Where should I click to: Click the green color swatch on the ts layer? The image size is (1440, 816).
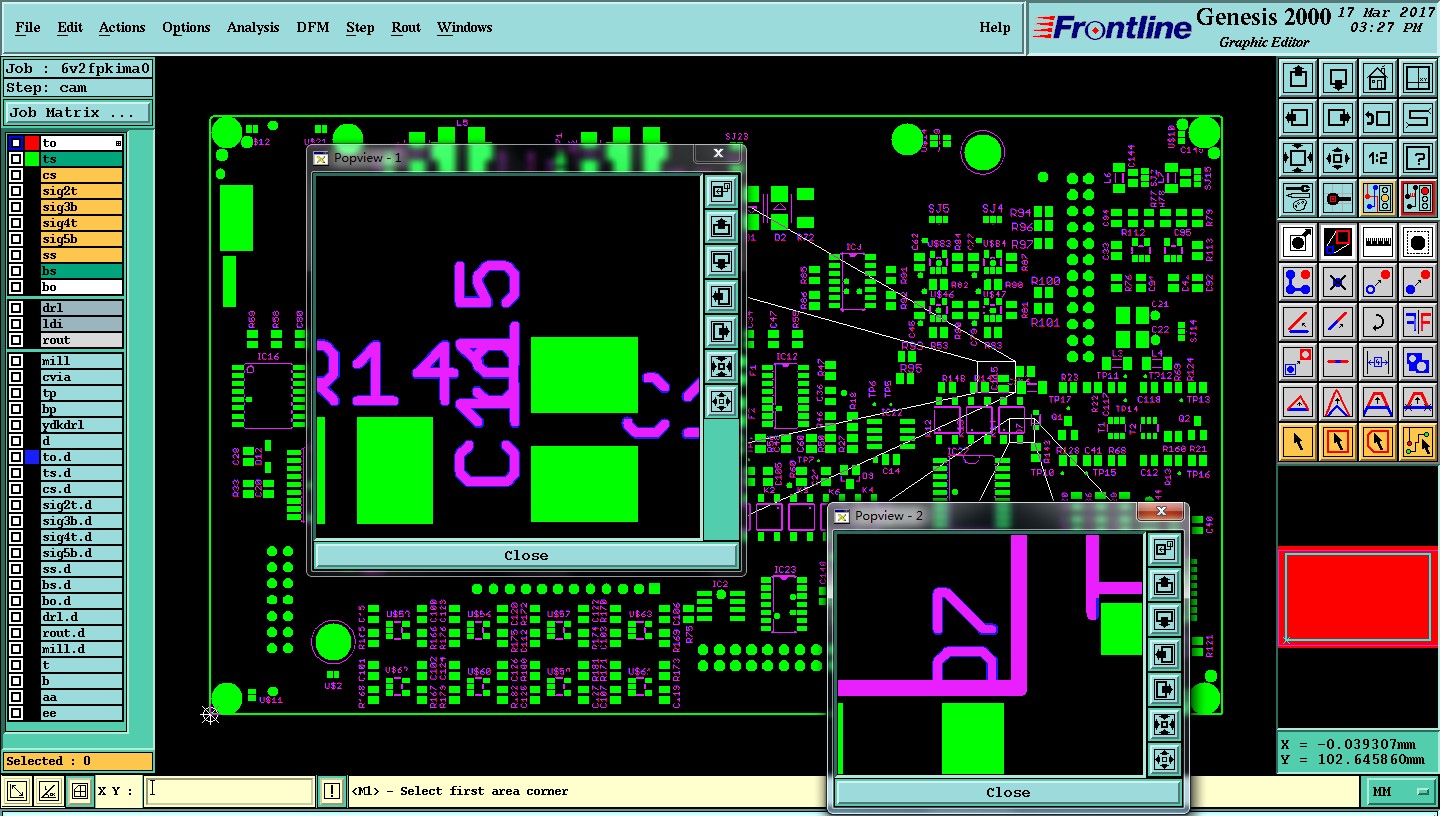click(32, 159)
